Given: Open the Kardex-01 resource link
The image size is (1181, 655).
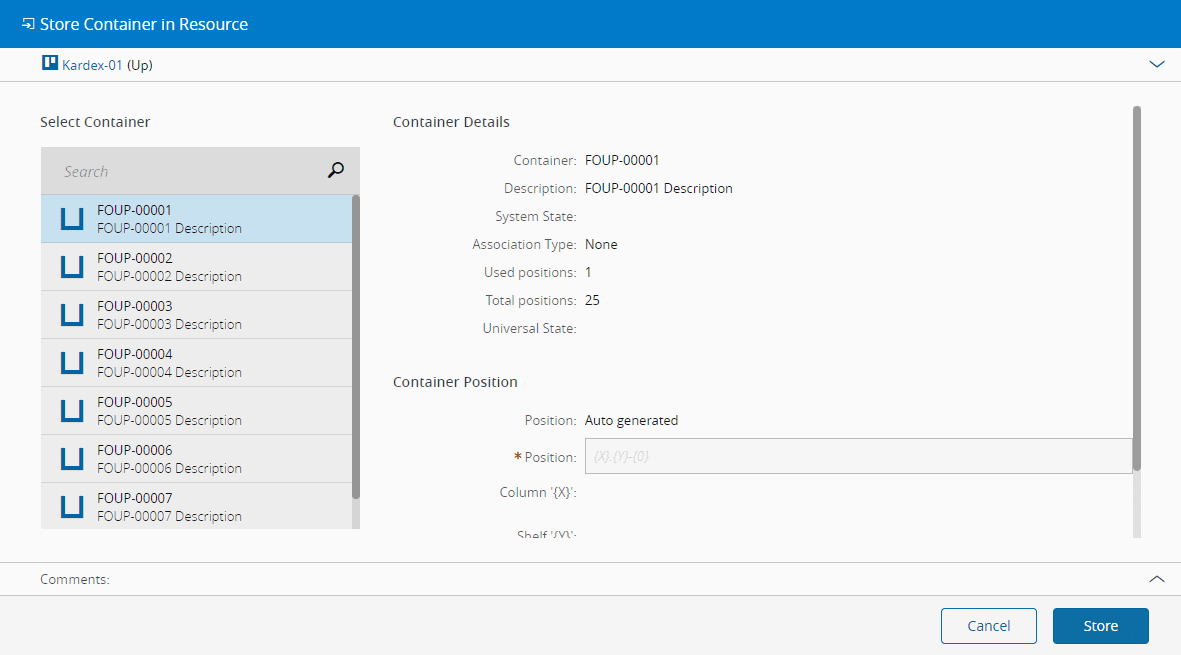Looking at the screenshot, I should coord(92,65).
